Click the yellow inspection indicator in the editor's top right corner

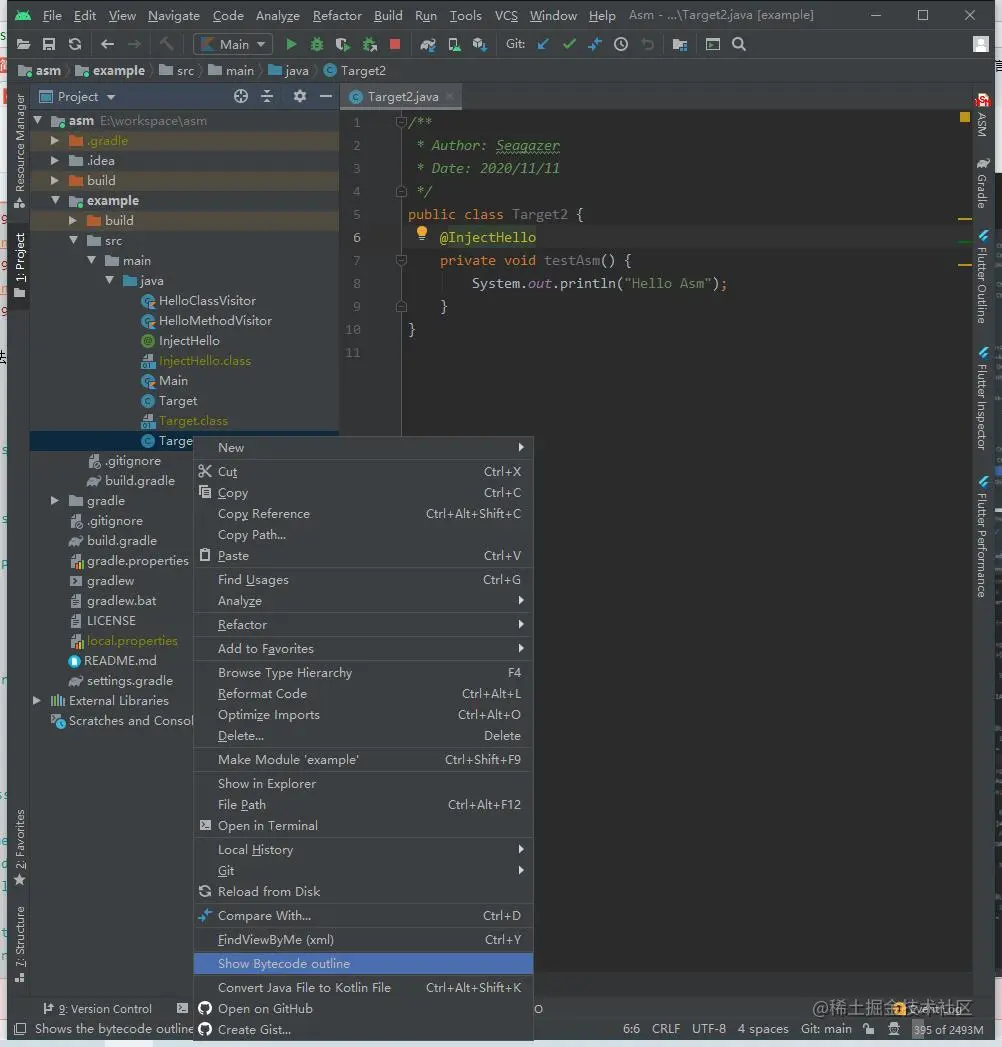(965, 117)
